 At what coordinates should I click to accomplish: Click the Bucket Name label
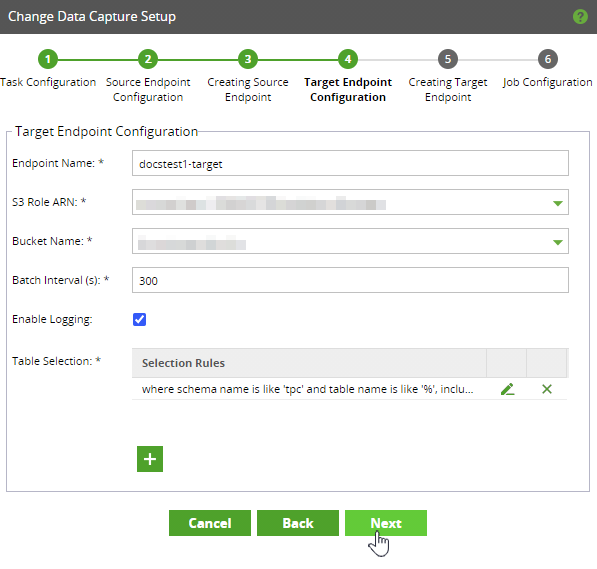coord(52,241)
